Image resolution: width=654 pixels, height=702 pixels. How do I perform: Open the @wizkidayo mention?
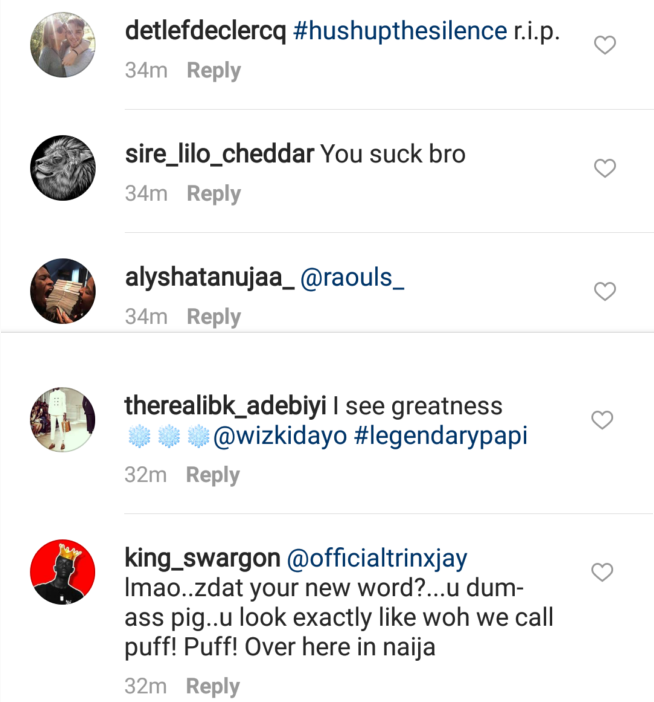coord(278,438)
